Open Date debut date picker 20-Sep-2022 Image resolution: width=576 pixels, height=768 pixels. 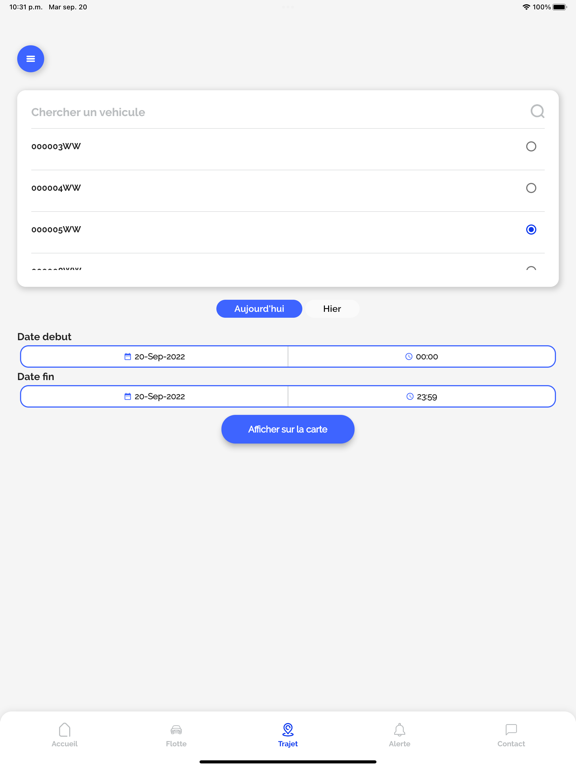[x=154, y=357]
